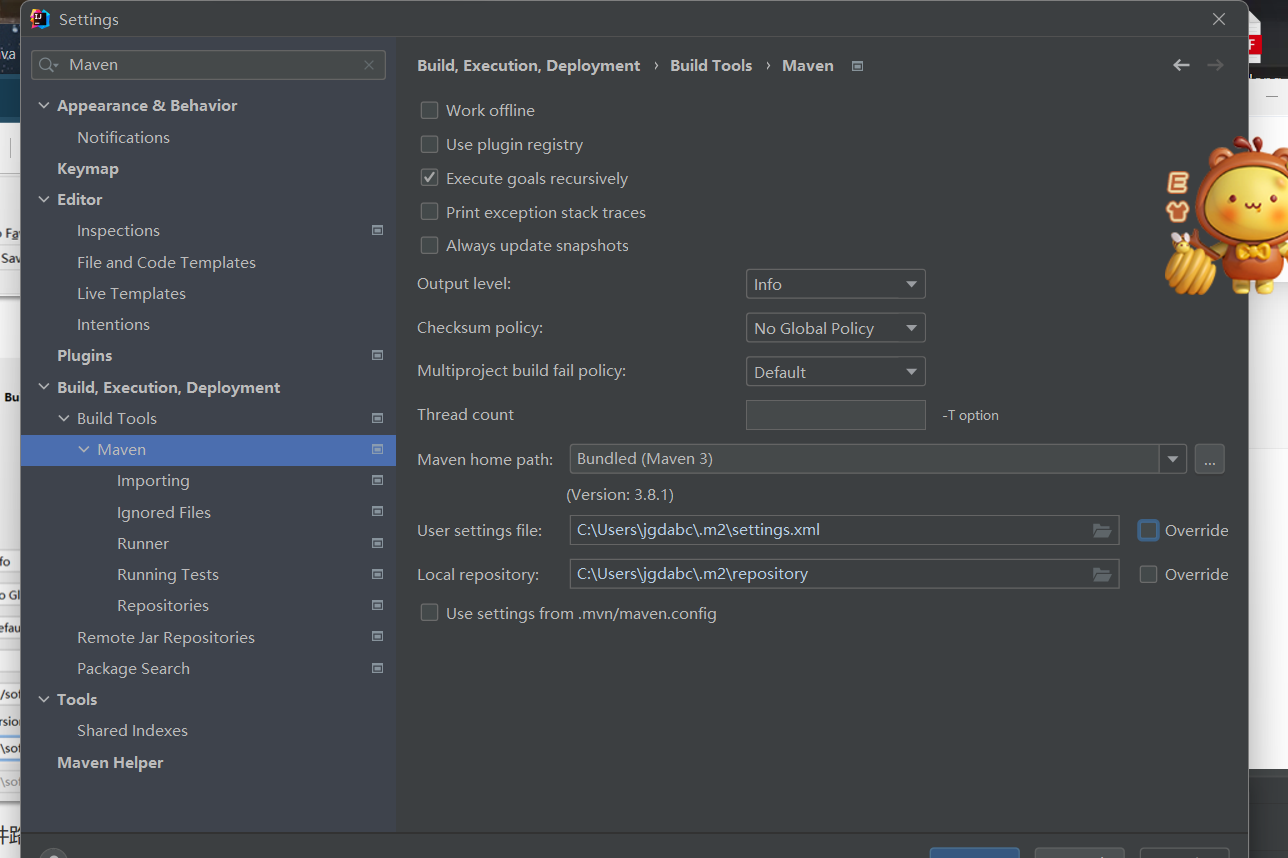Open Intentions settings page

pyautogui.click(x=113, y=324)
